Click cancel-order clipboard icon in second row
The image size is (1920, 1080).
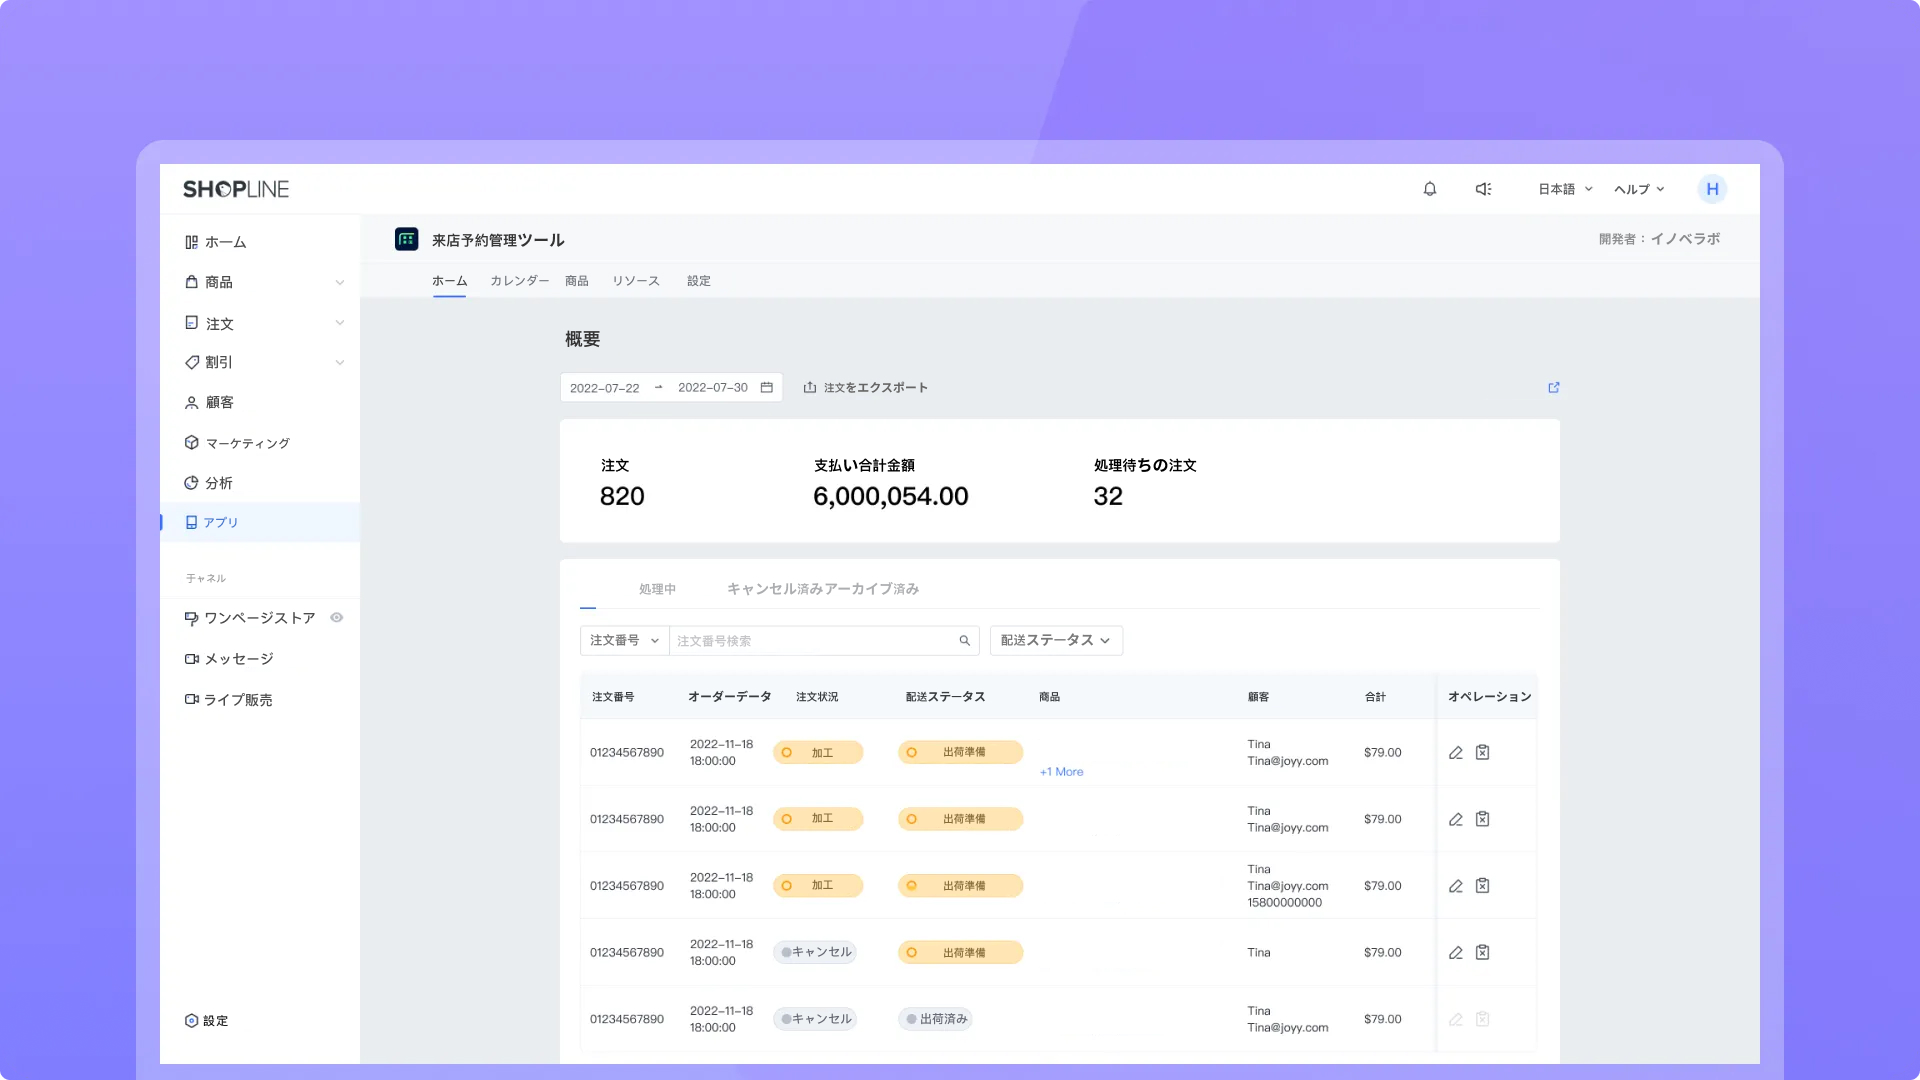tap(1483, 819)
